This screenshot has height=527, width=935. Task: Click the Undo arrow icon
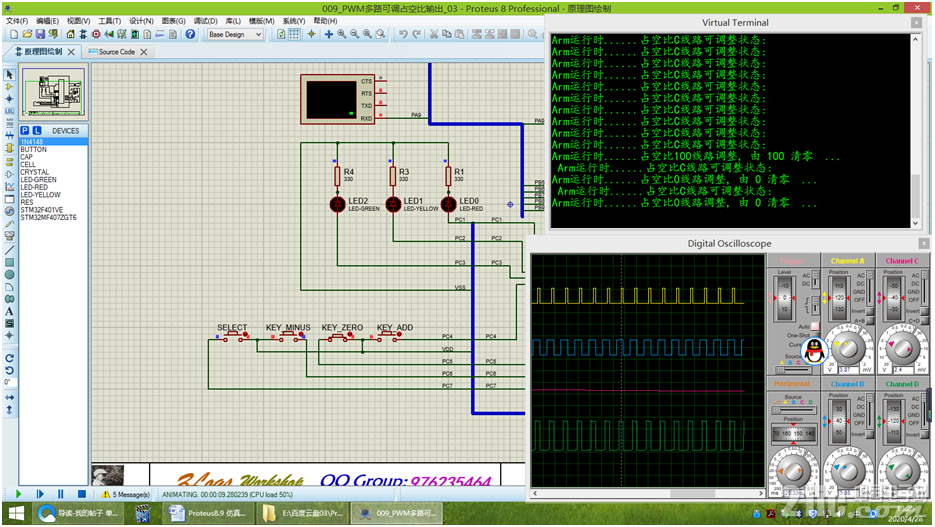coord(403,34)
